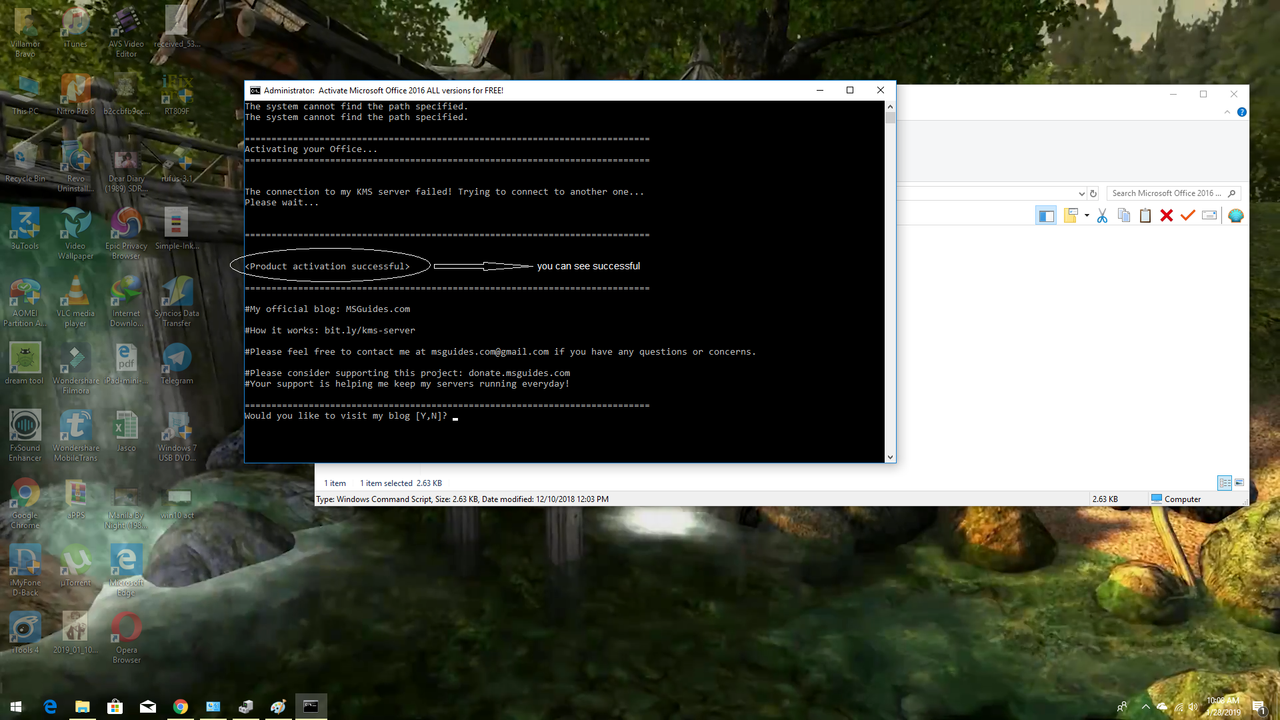Open Microsoft Store from taskbar
This screenshot has width=1280, height=720.
(x=115, y=706)
